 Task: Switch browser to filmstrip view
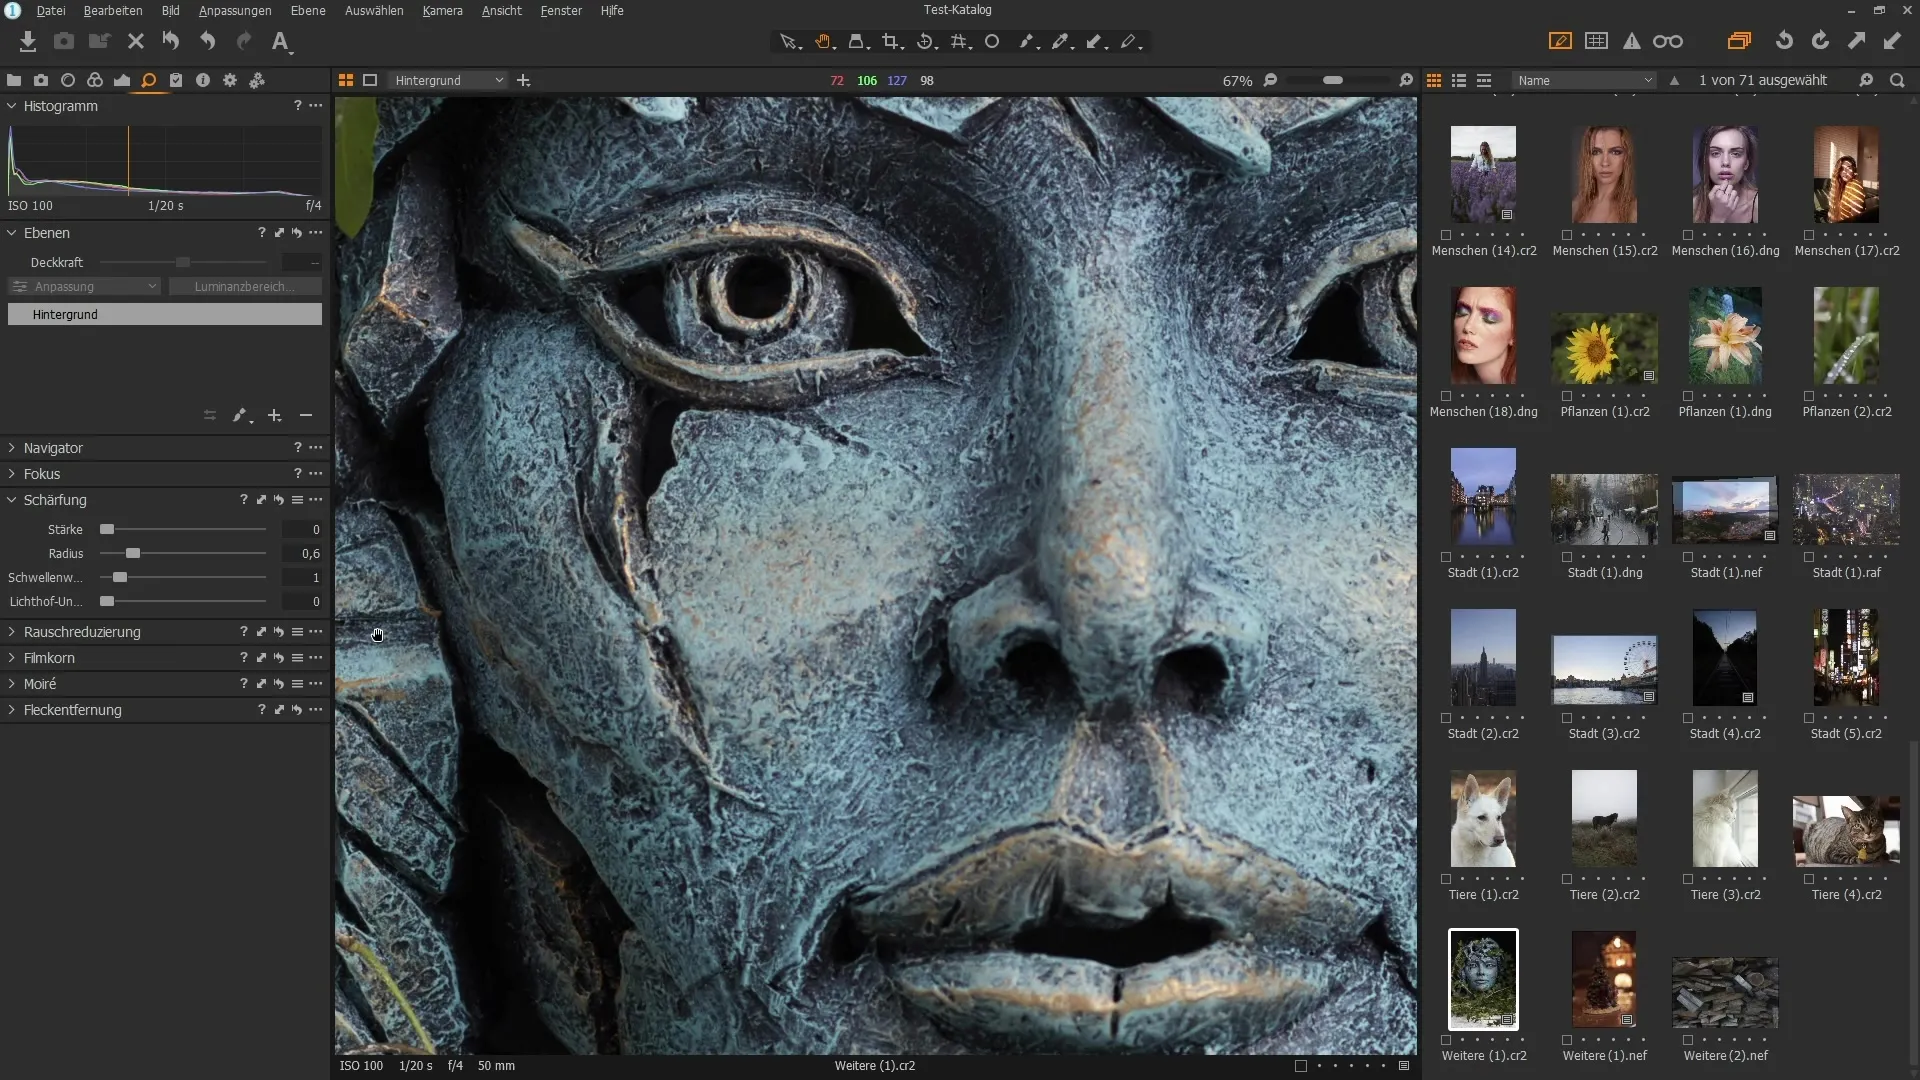1484,80
